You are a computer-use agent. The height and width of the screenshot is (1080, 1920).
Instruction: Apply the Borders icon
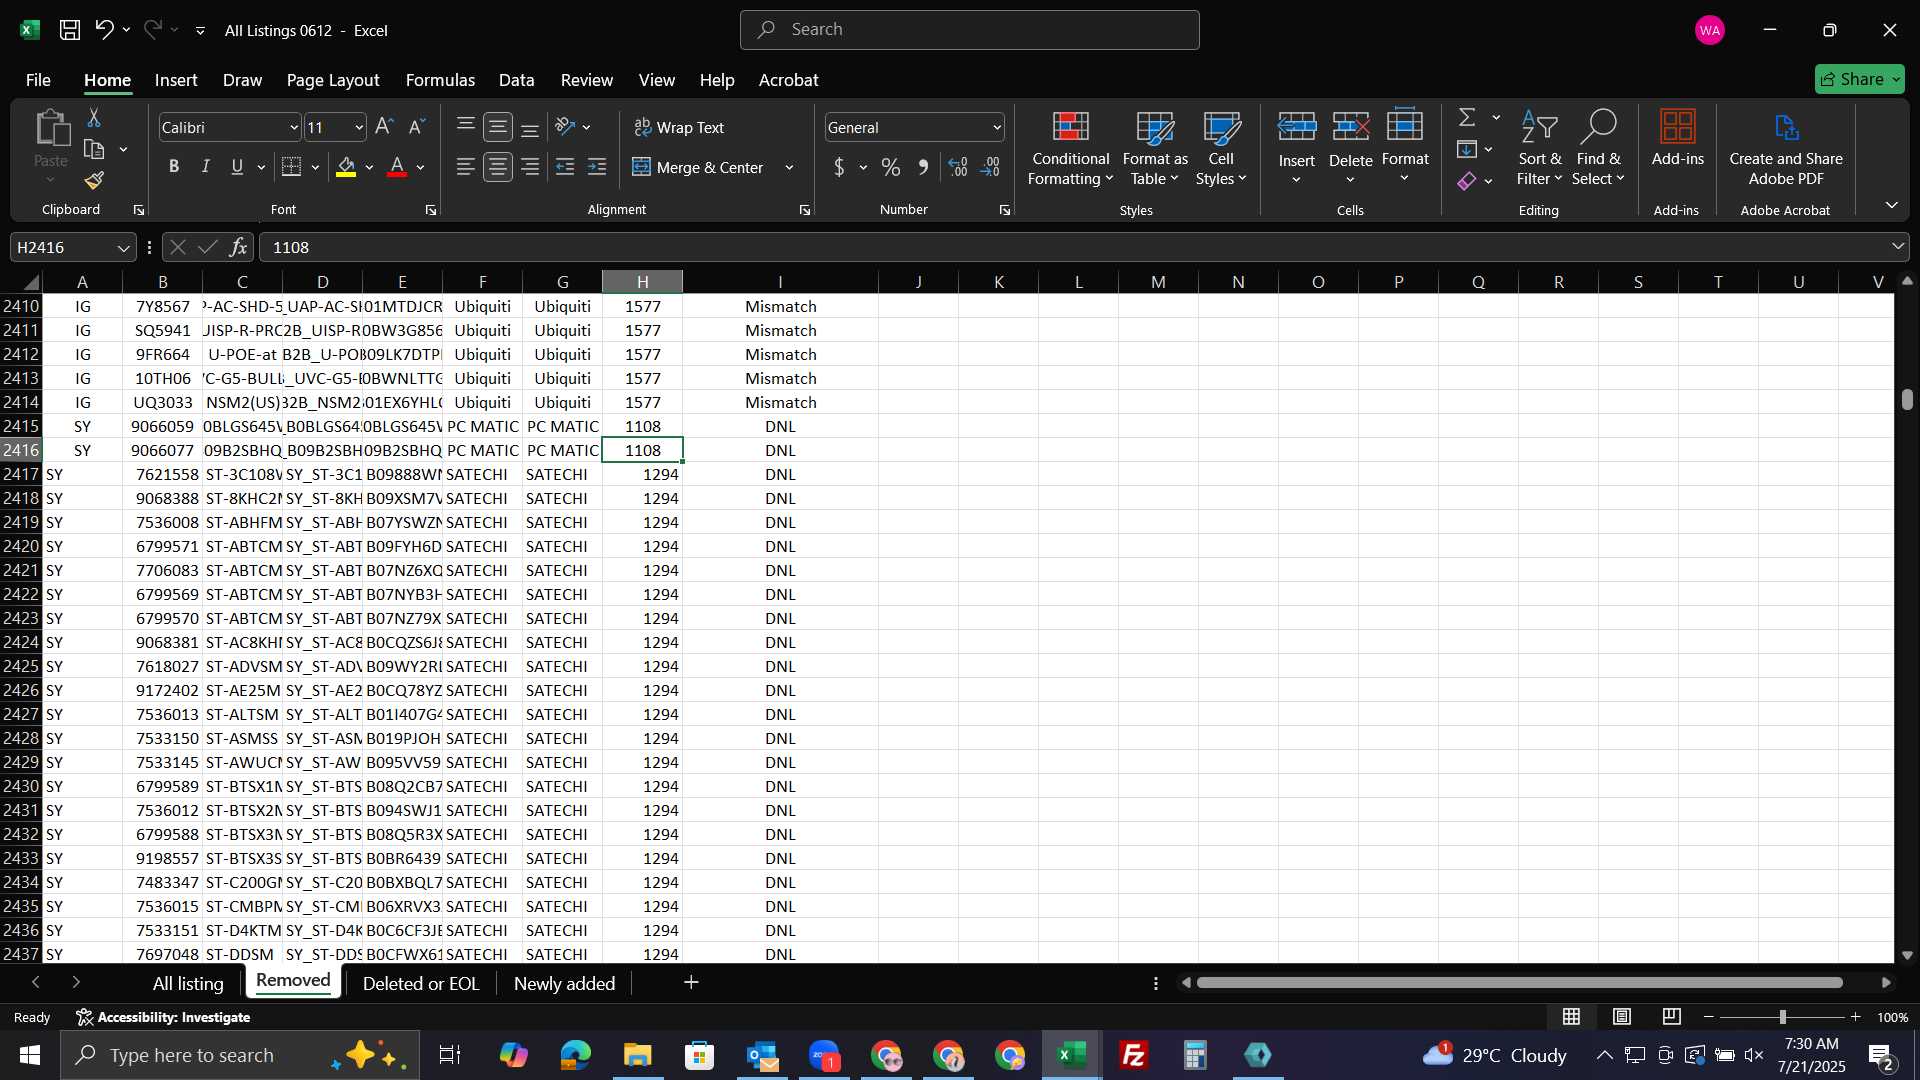coord(292,167)
